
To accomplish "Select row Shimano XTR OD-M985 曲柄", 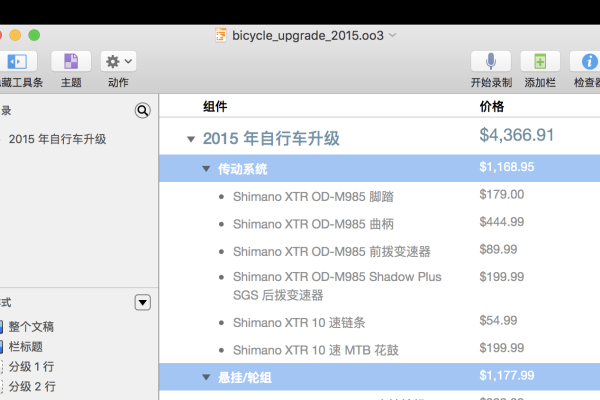I will pyautogui.click(x=313, y=224).
